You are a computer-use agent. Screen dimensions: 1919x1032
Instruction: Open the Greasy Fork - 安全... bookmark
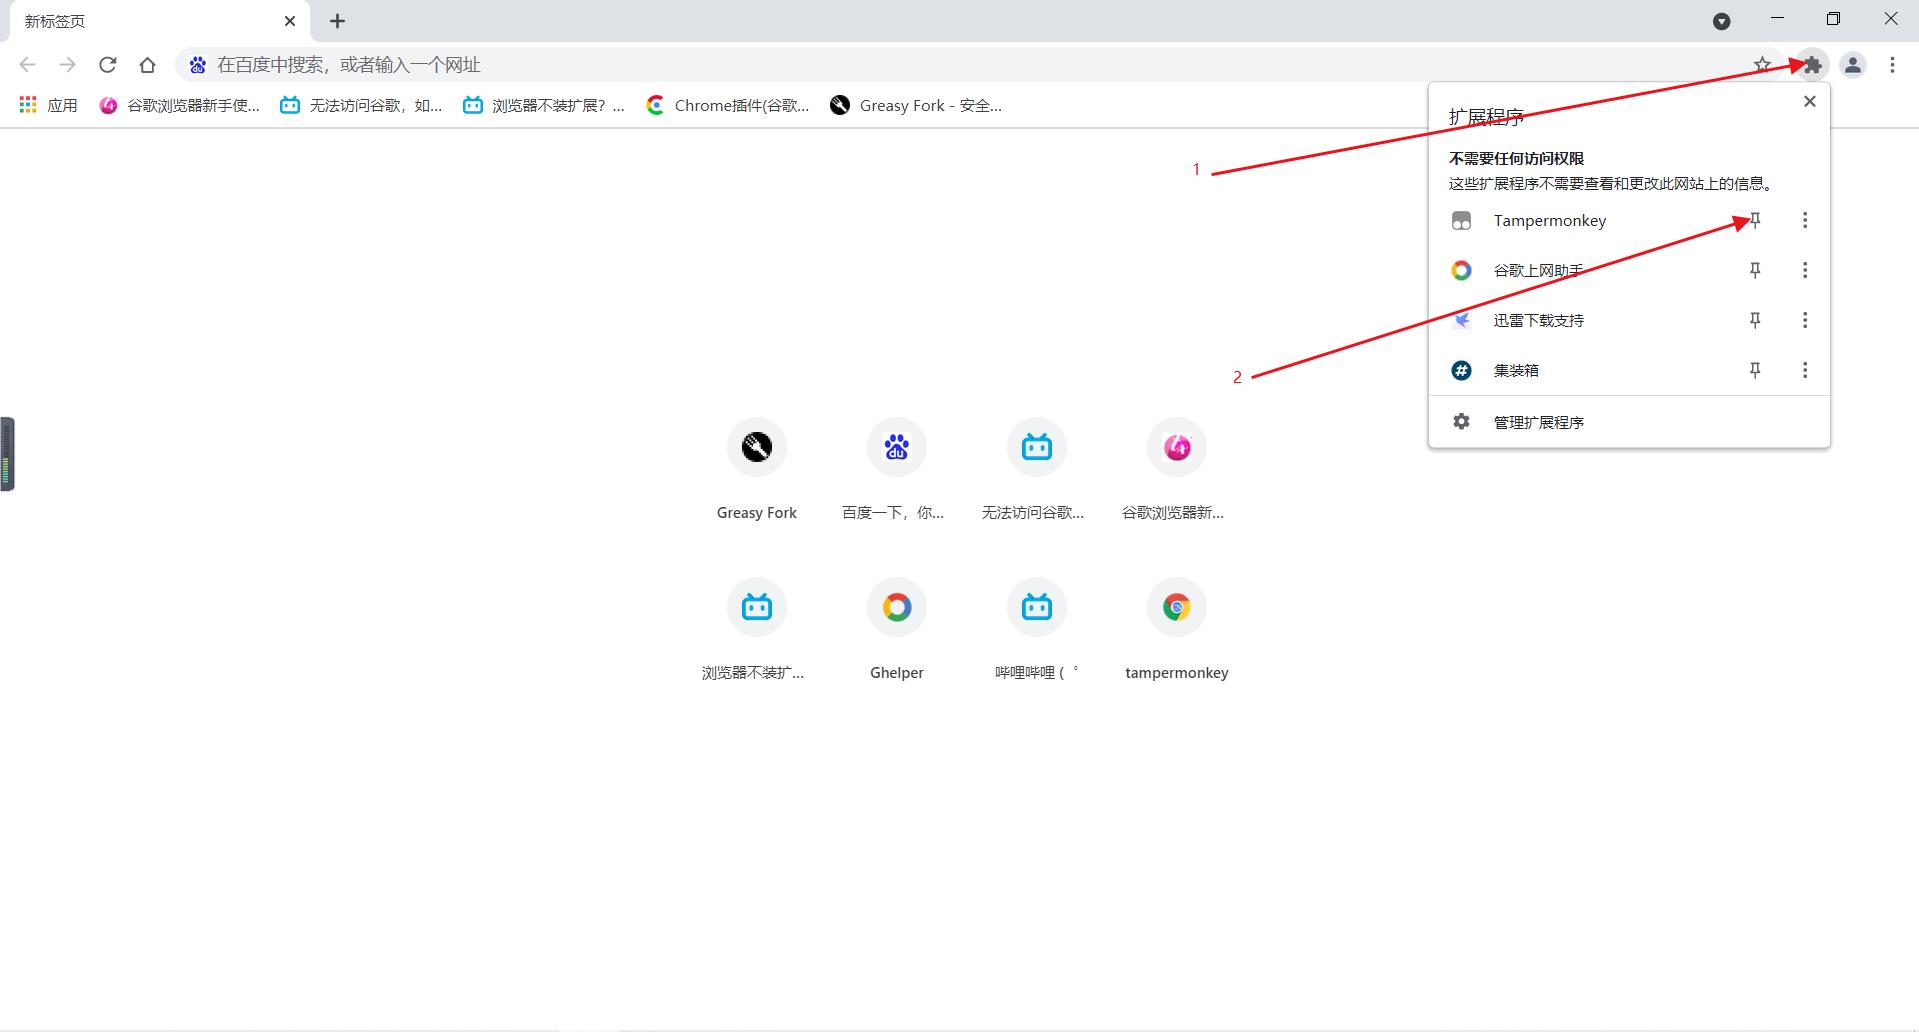(x=915, y=105)
